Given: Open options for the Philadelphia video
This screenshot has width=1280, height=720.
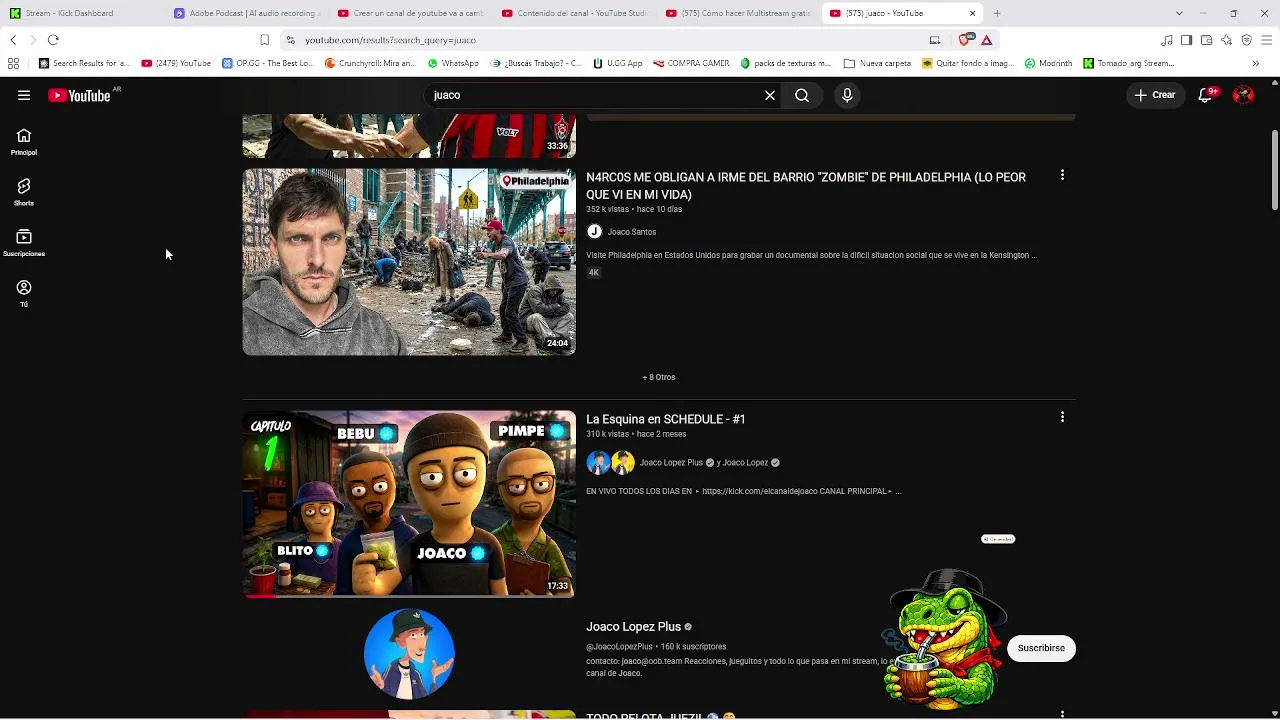Looking at the screenshot, I should click(1062, 175).
